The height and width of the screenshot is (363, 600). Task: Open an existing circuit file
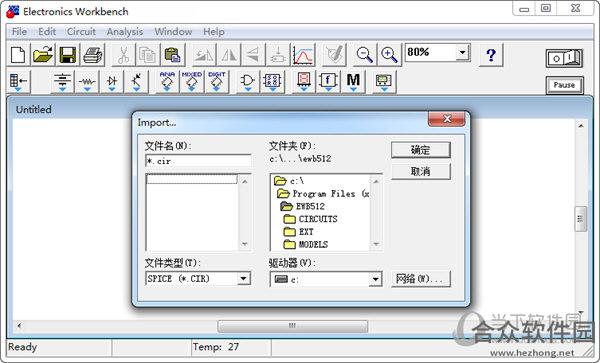[42, 55]
